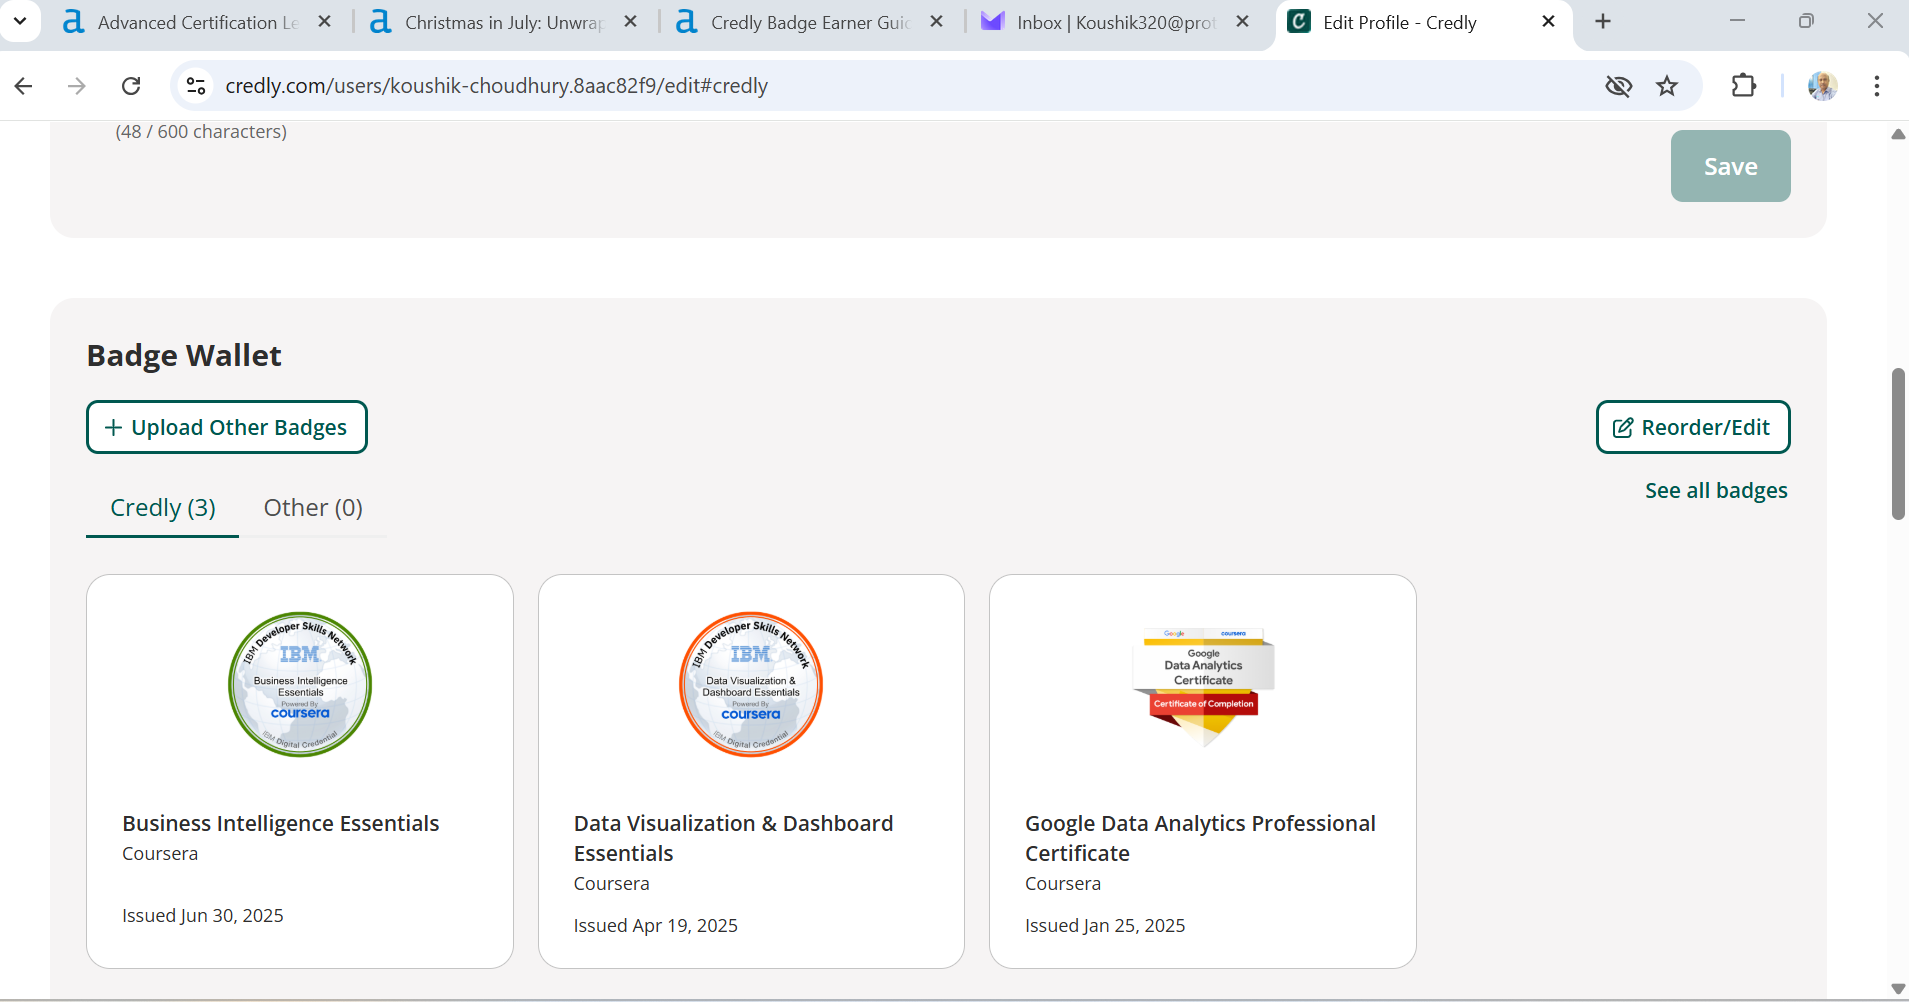Open the tab search chevron
This screenshot has width=1909, height=1002.
pyautogui.click(x=20, y=21)
